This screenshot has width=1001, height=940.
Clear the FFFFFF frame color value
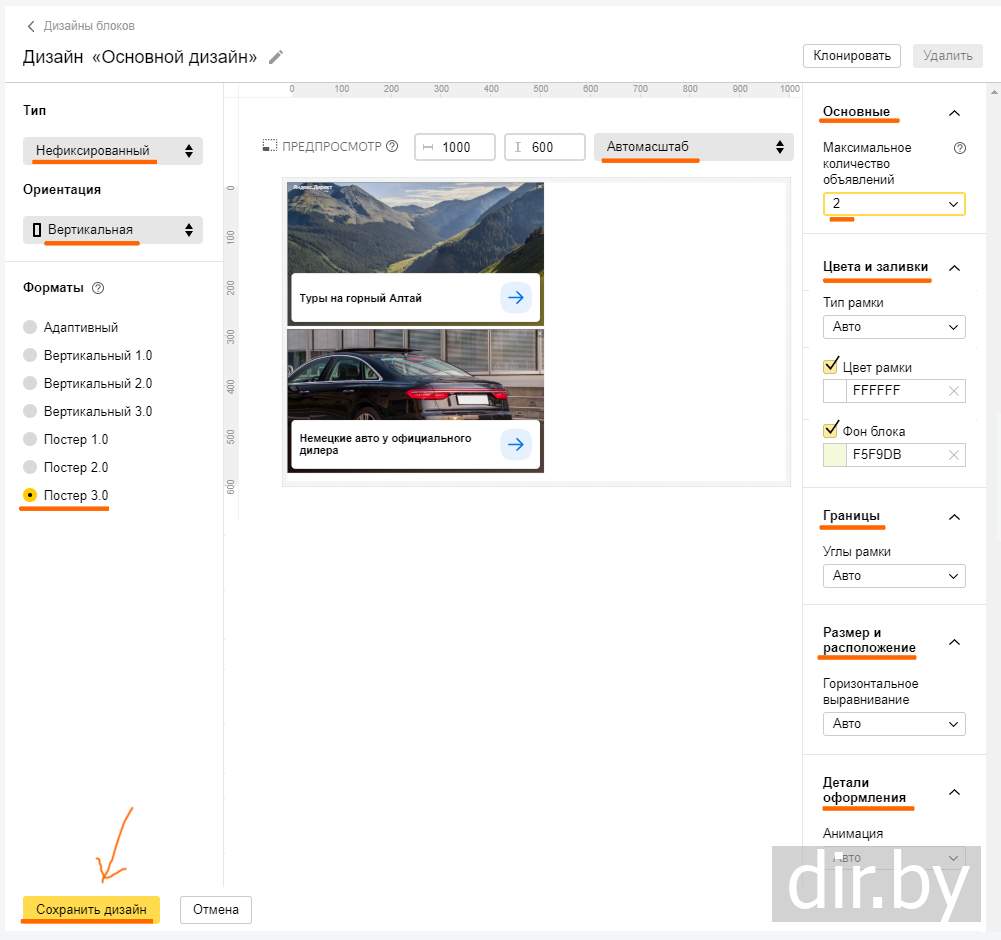pyautogui.click(x=954, y=391)
